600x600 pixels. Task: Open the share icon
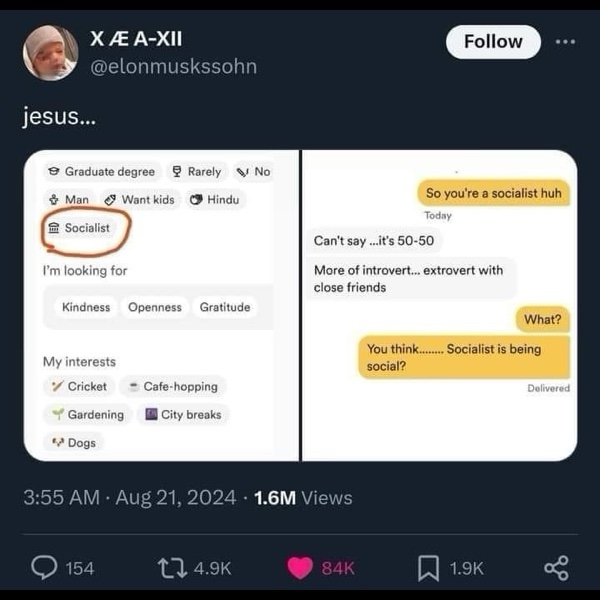pos(556,567)
